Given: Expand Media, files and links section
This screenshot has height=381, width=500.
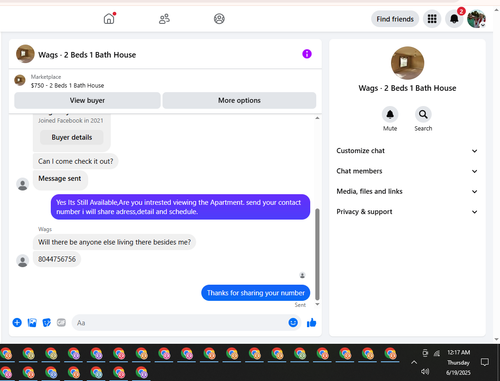Looking at the screenshot, I should (407, 191).
